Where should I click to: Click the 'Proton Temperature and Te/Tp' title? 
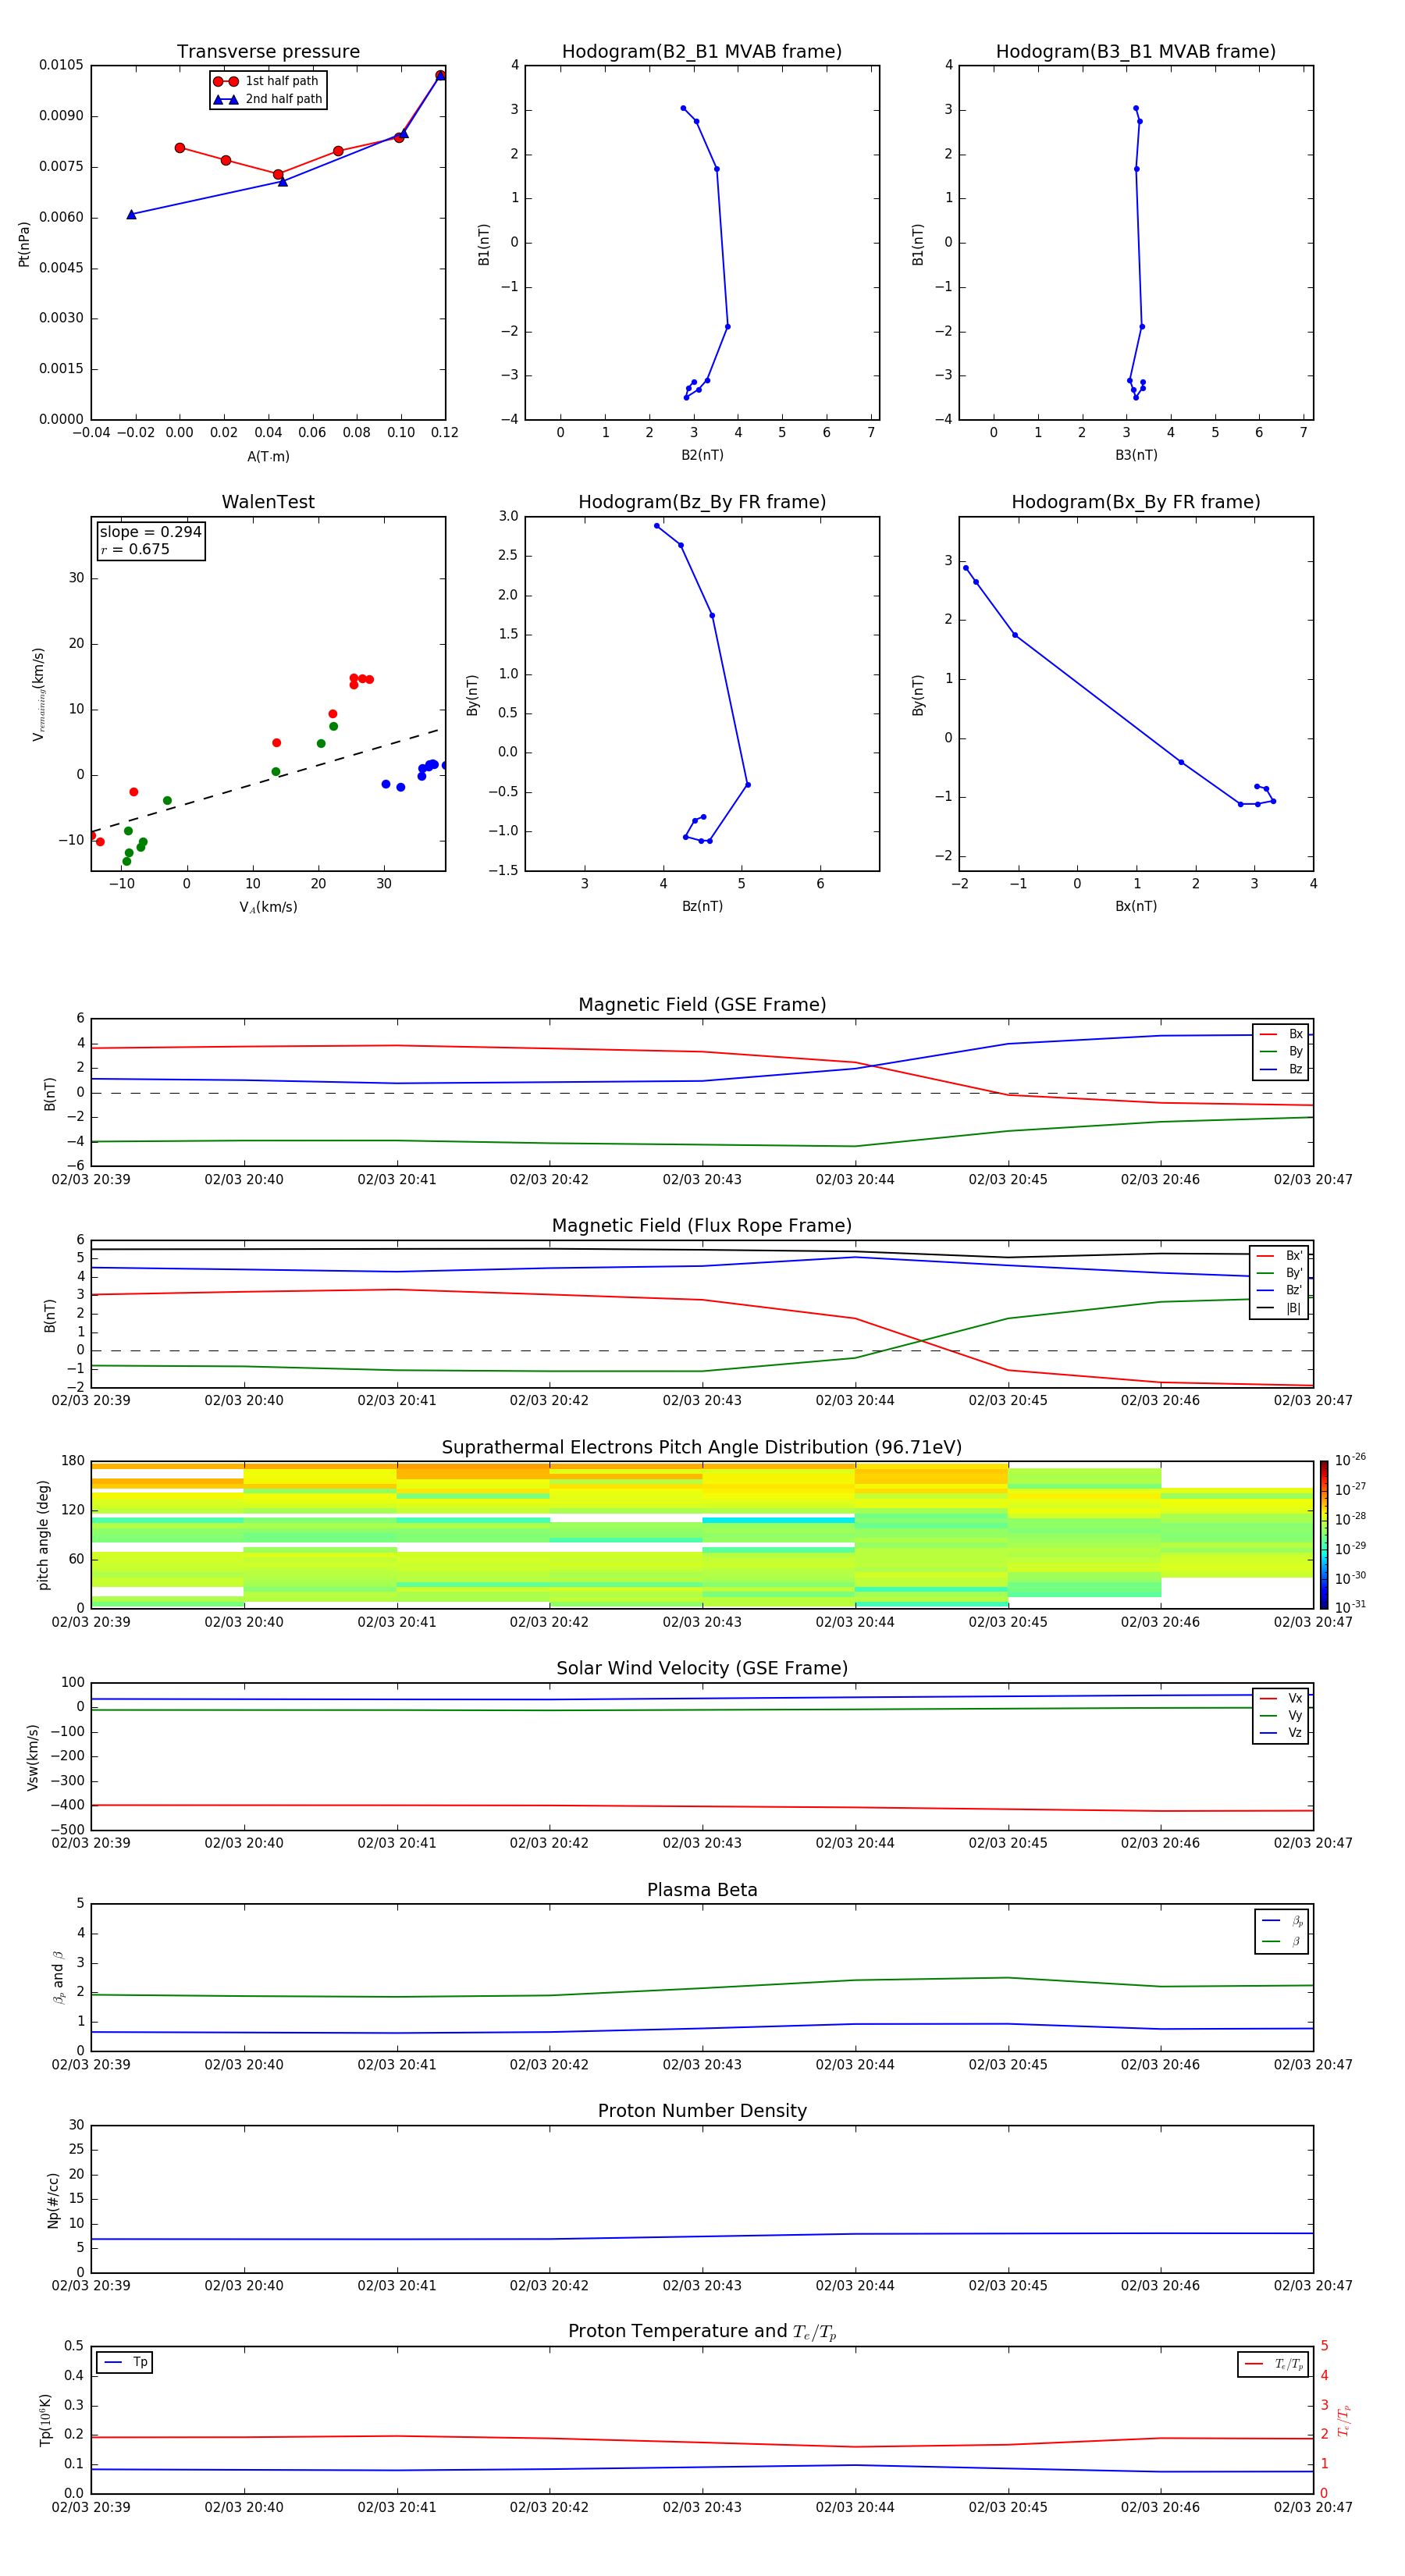(x=702, y=2332)
